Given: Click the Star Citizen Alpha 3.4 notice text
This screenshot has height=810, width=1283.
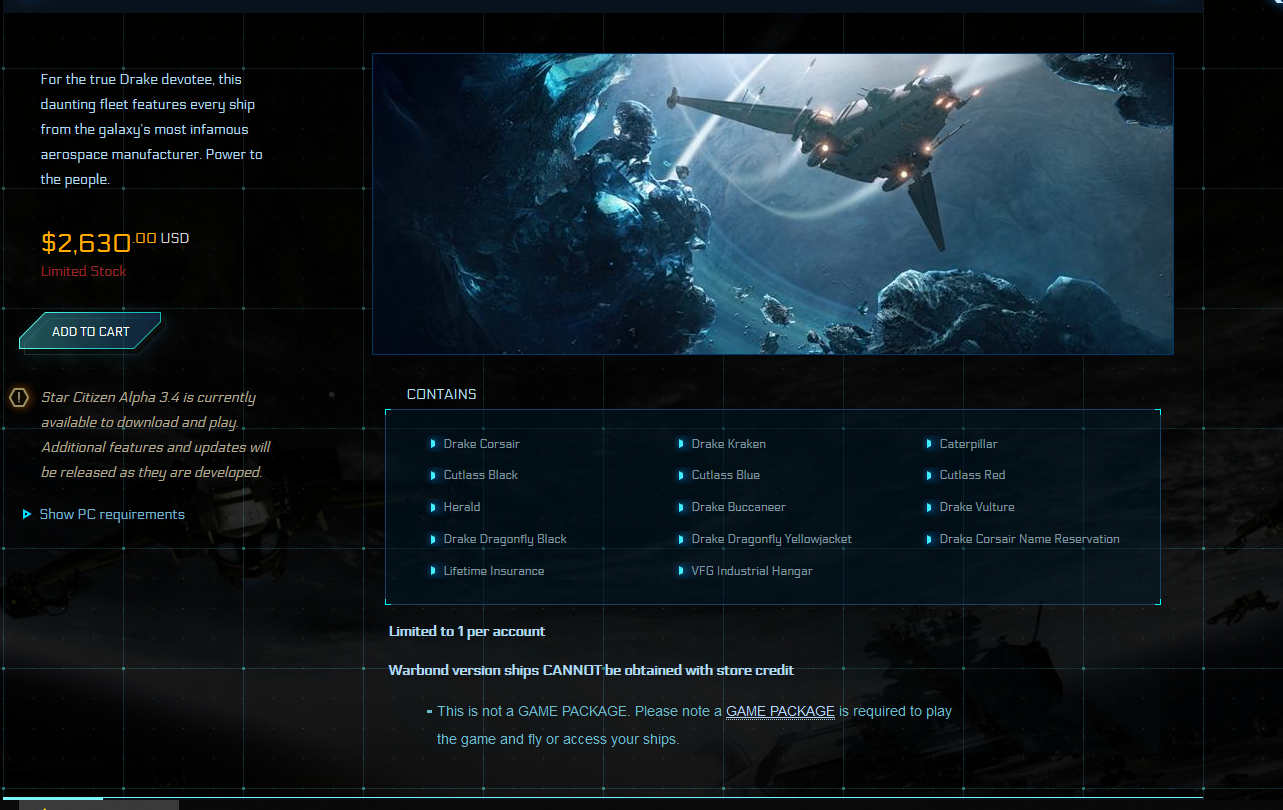Looking at the screenshot, I should click(155, 435).
